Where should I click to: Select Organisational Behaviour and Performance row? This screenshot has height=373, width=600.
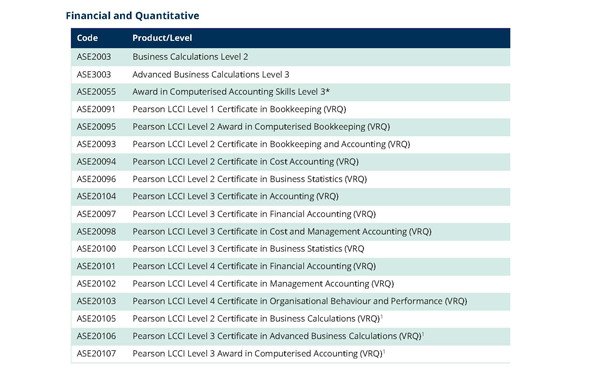coord(290,301)
